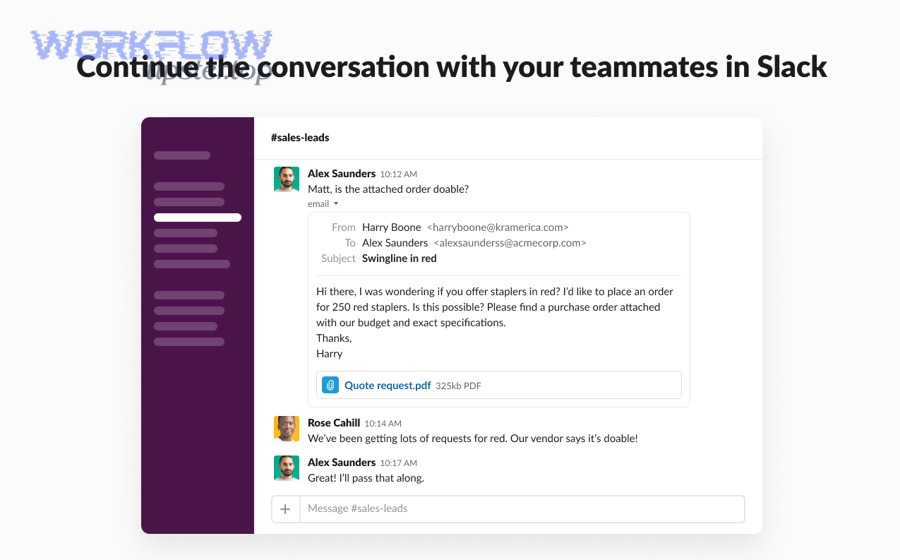
Task: Click the 'Continue the conversation' headline
Action: pyautogui.click(x=452, y=67)
